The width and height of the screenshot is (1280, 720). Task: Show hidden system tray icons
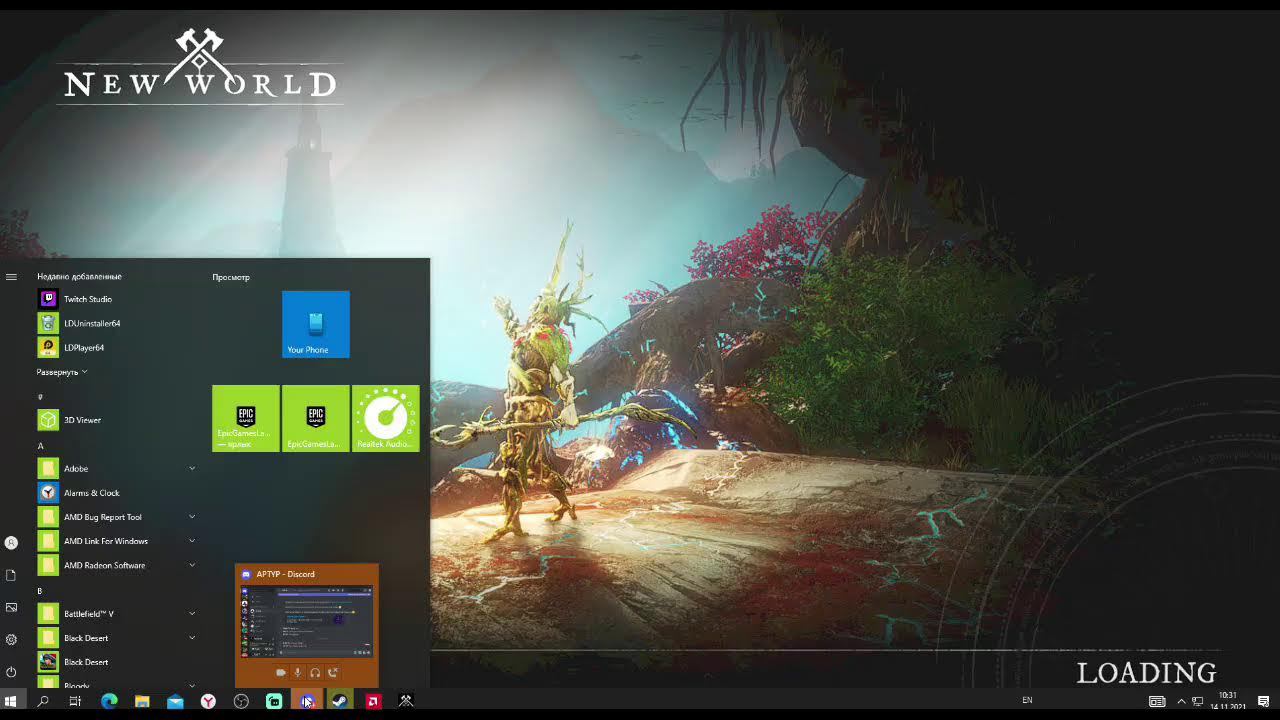(x=1181, y=702)
